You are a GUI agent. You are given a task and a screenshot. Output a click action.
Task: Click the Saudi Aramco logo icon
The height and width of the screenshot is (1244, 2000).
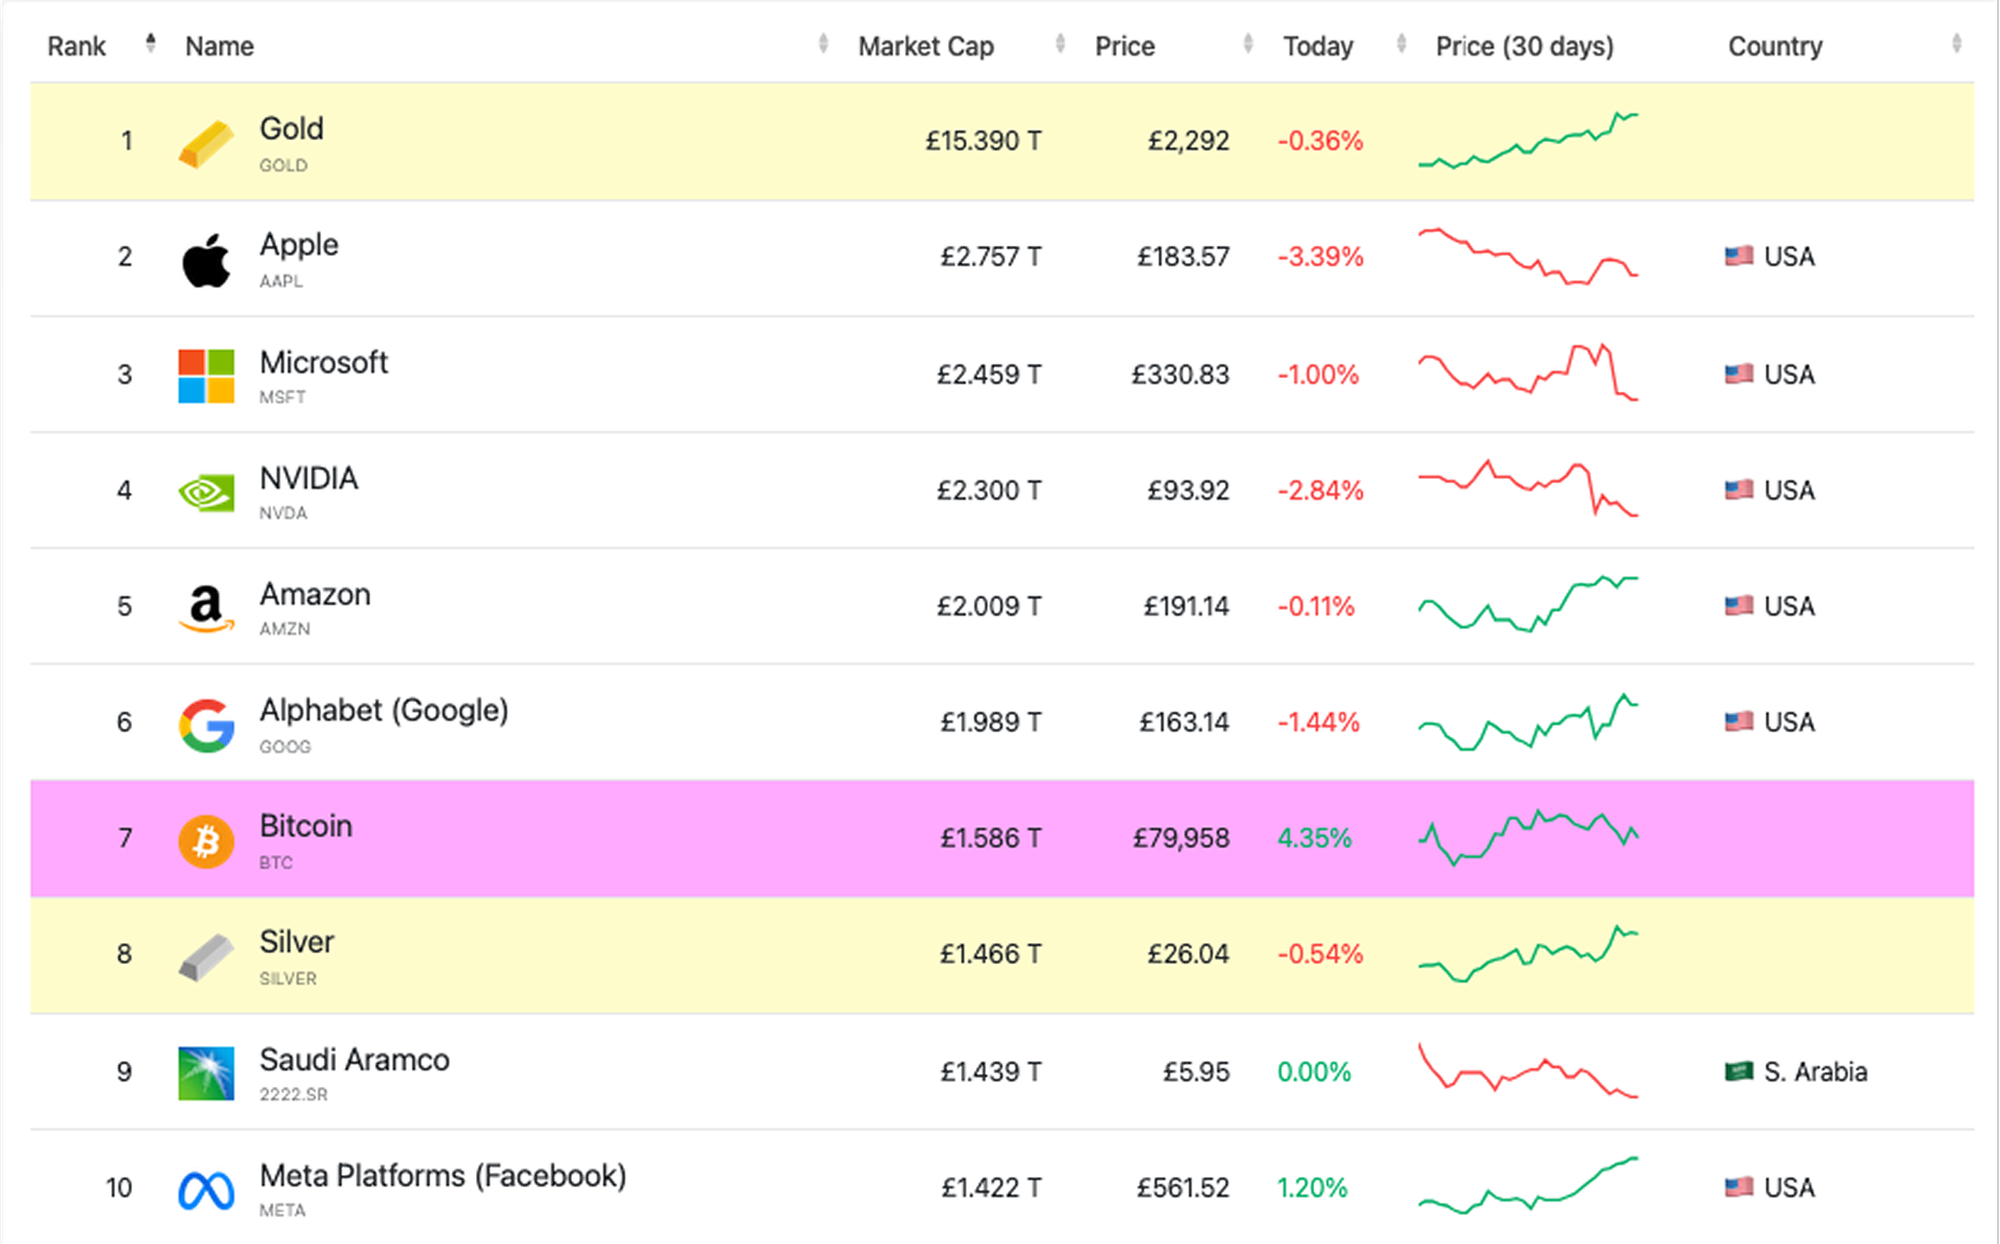[x=206, y=1073]
